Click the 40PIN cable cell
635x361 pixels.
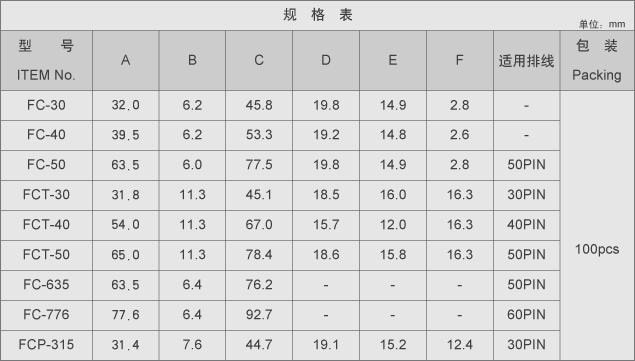[526, 225]
